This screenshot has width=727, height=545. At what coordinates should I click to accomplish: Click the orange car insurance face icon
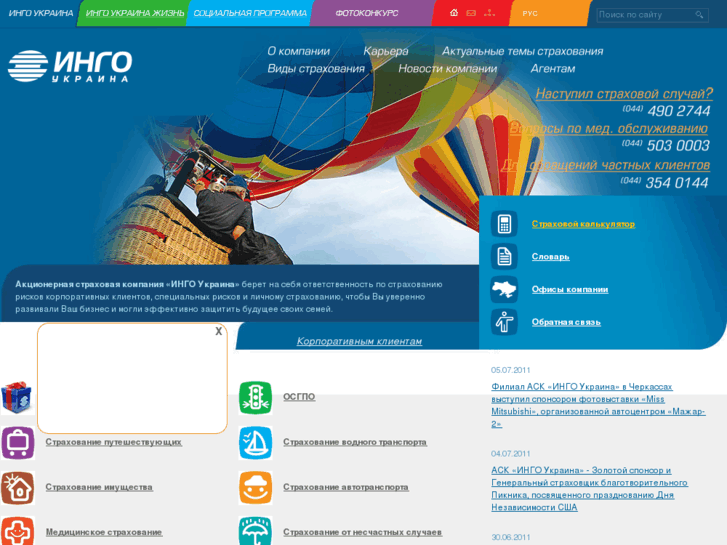(x=255, y=487)
